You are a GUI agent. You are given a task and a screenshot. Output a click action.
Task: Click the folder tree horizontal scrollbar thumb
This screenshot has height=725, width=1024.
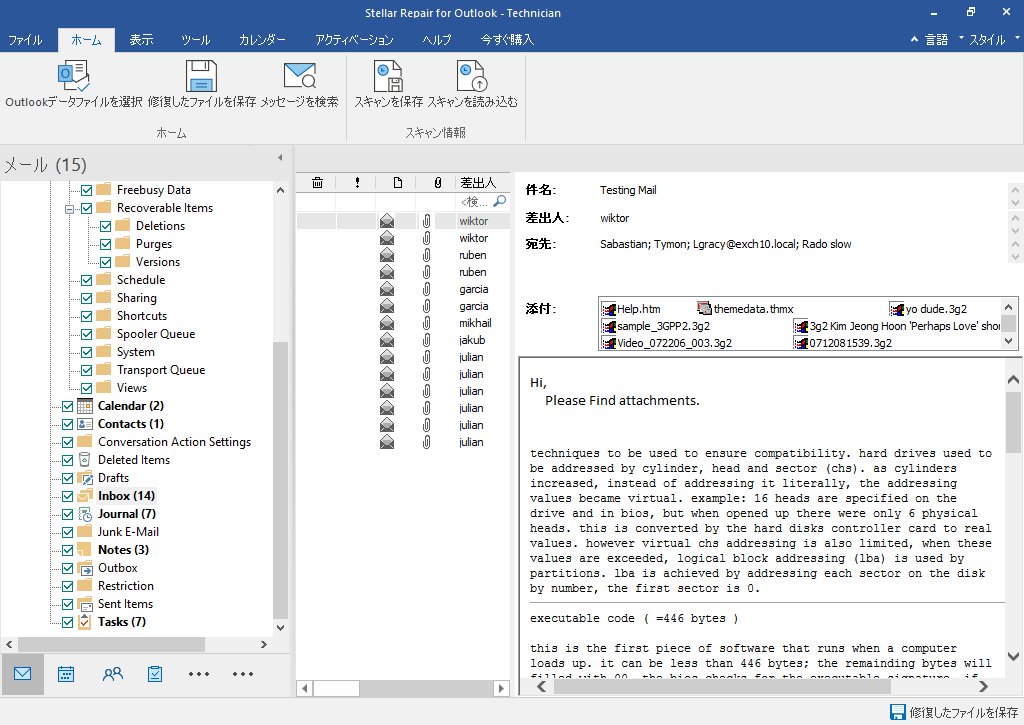tap(111, 645)
